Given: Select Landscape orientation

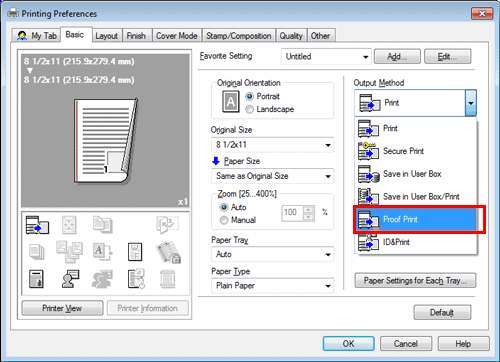Looking at the screenshot, I should [270, 109].
